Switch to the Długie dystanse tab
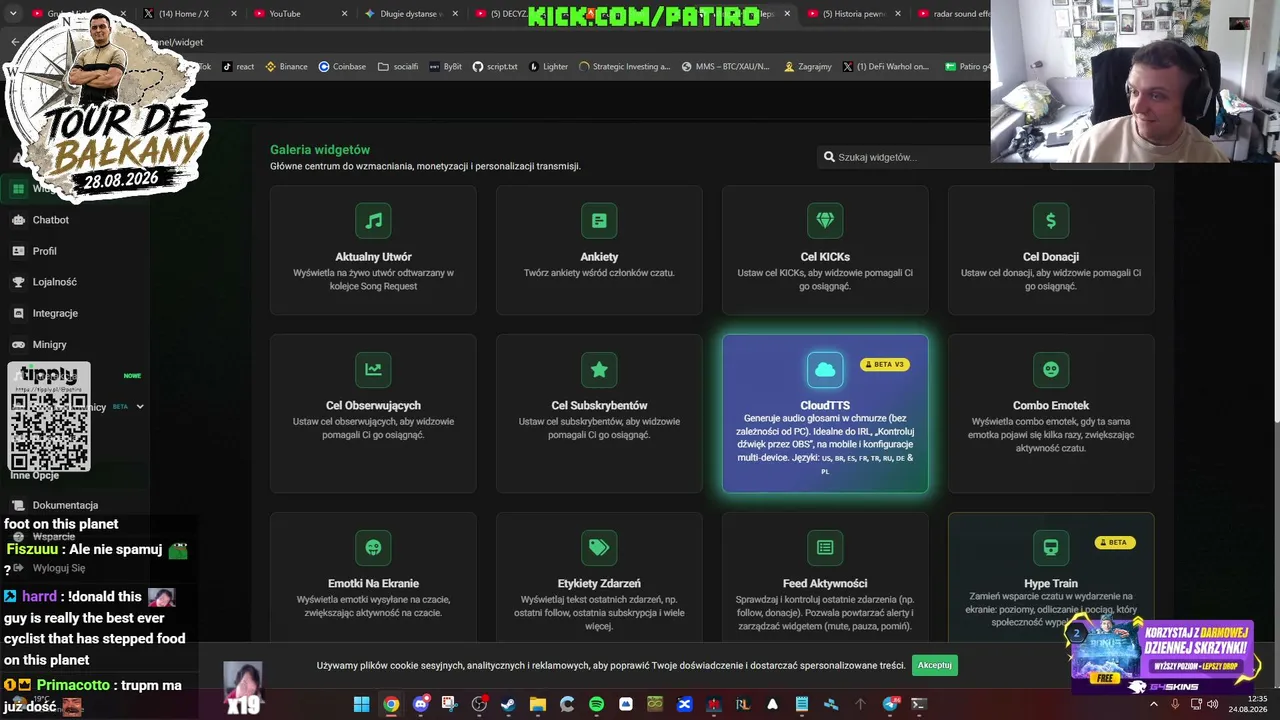Viewport: 1280px width, 720px height. 411,14
